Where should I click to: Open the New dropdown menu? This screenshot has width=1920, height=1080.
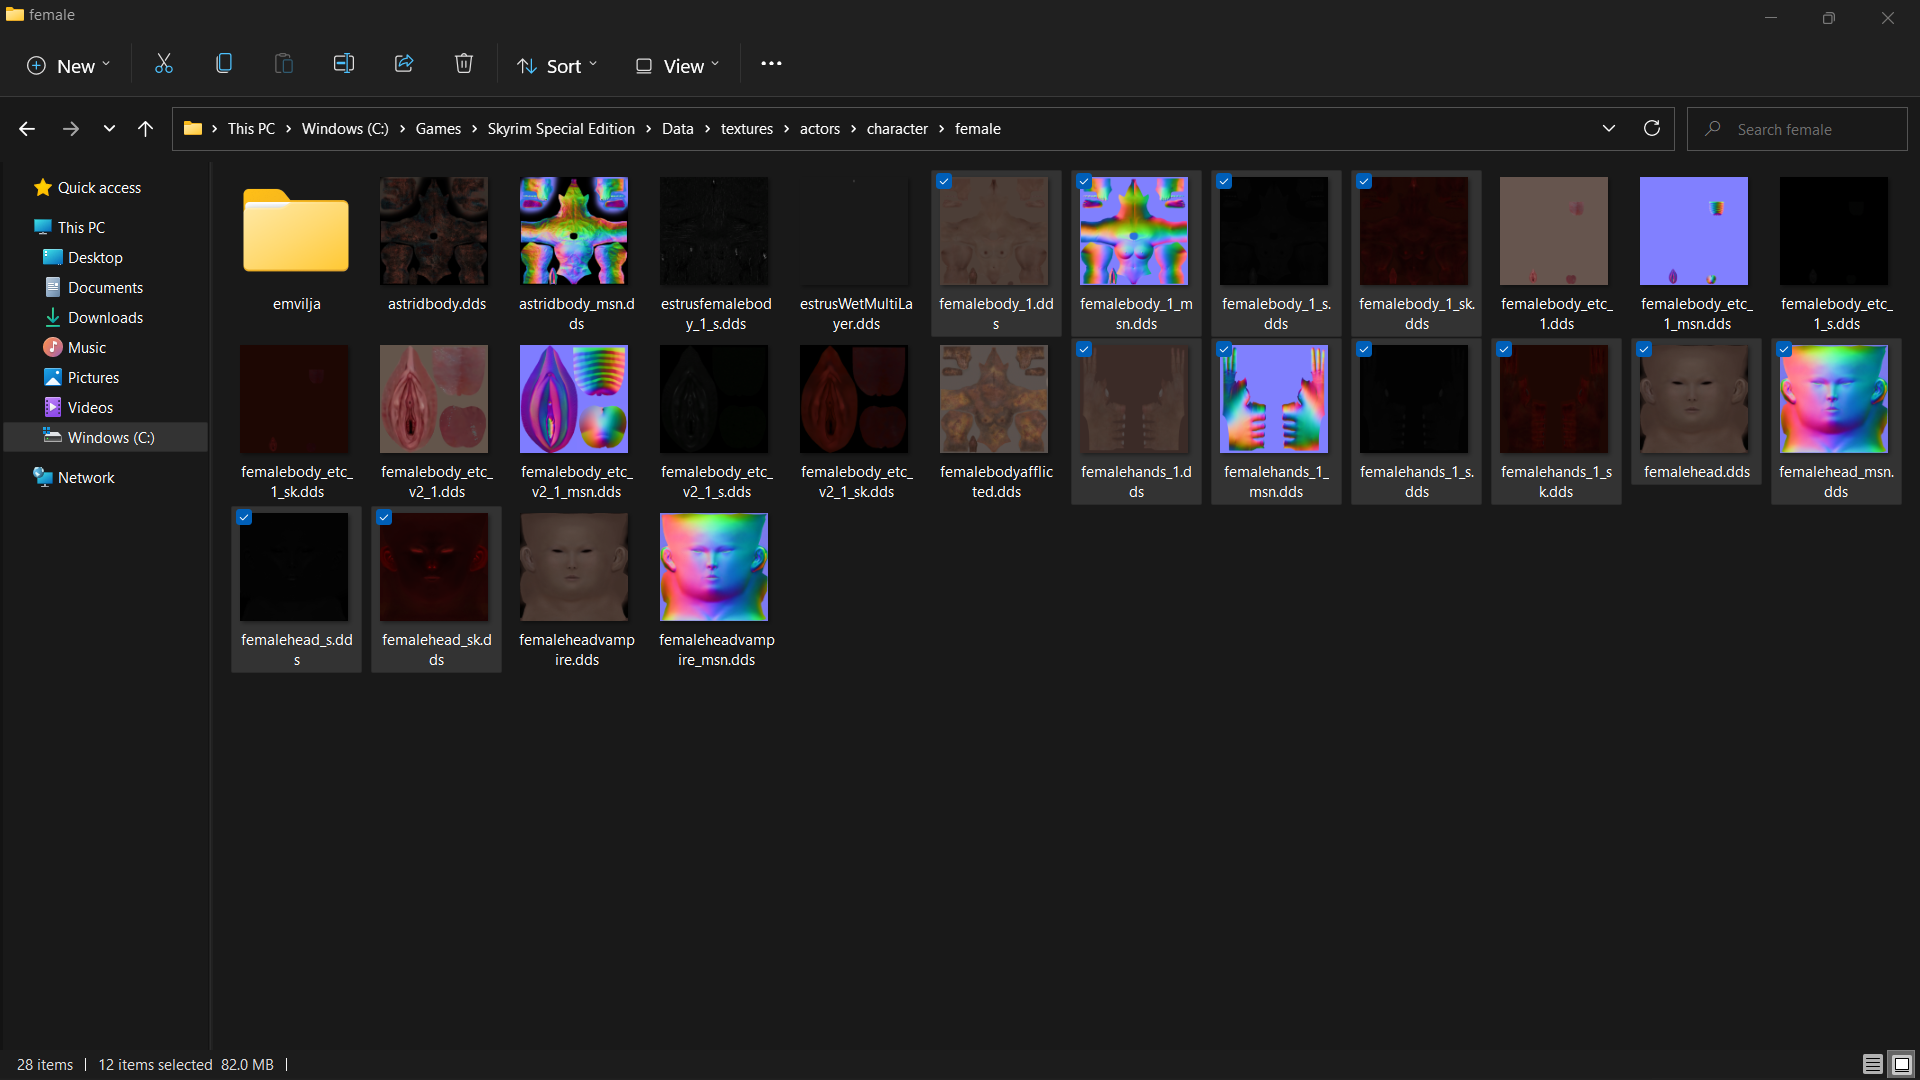point(68,66)
